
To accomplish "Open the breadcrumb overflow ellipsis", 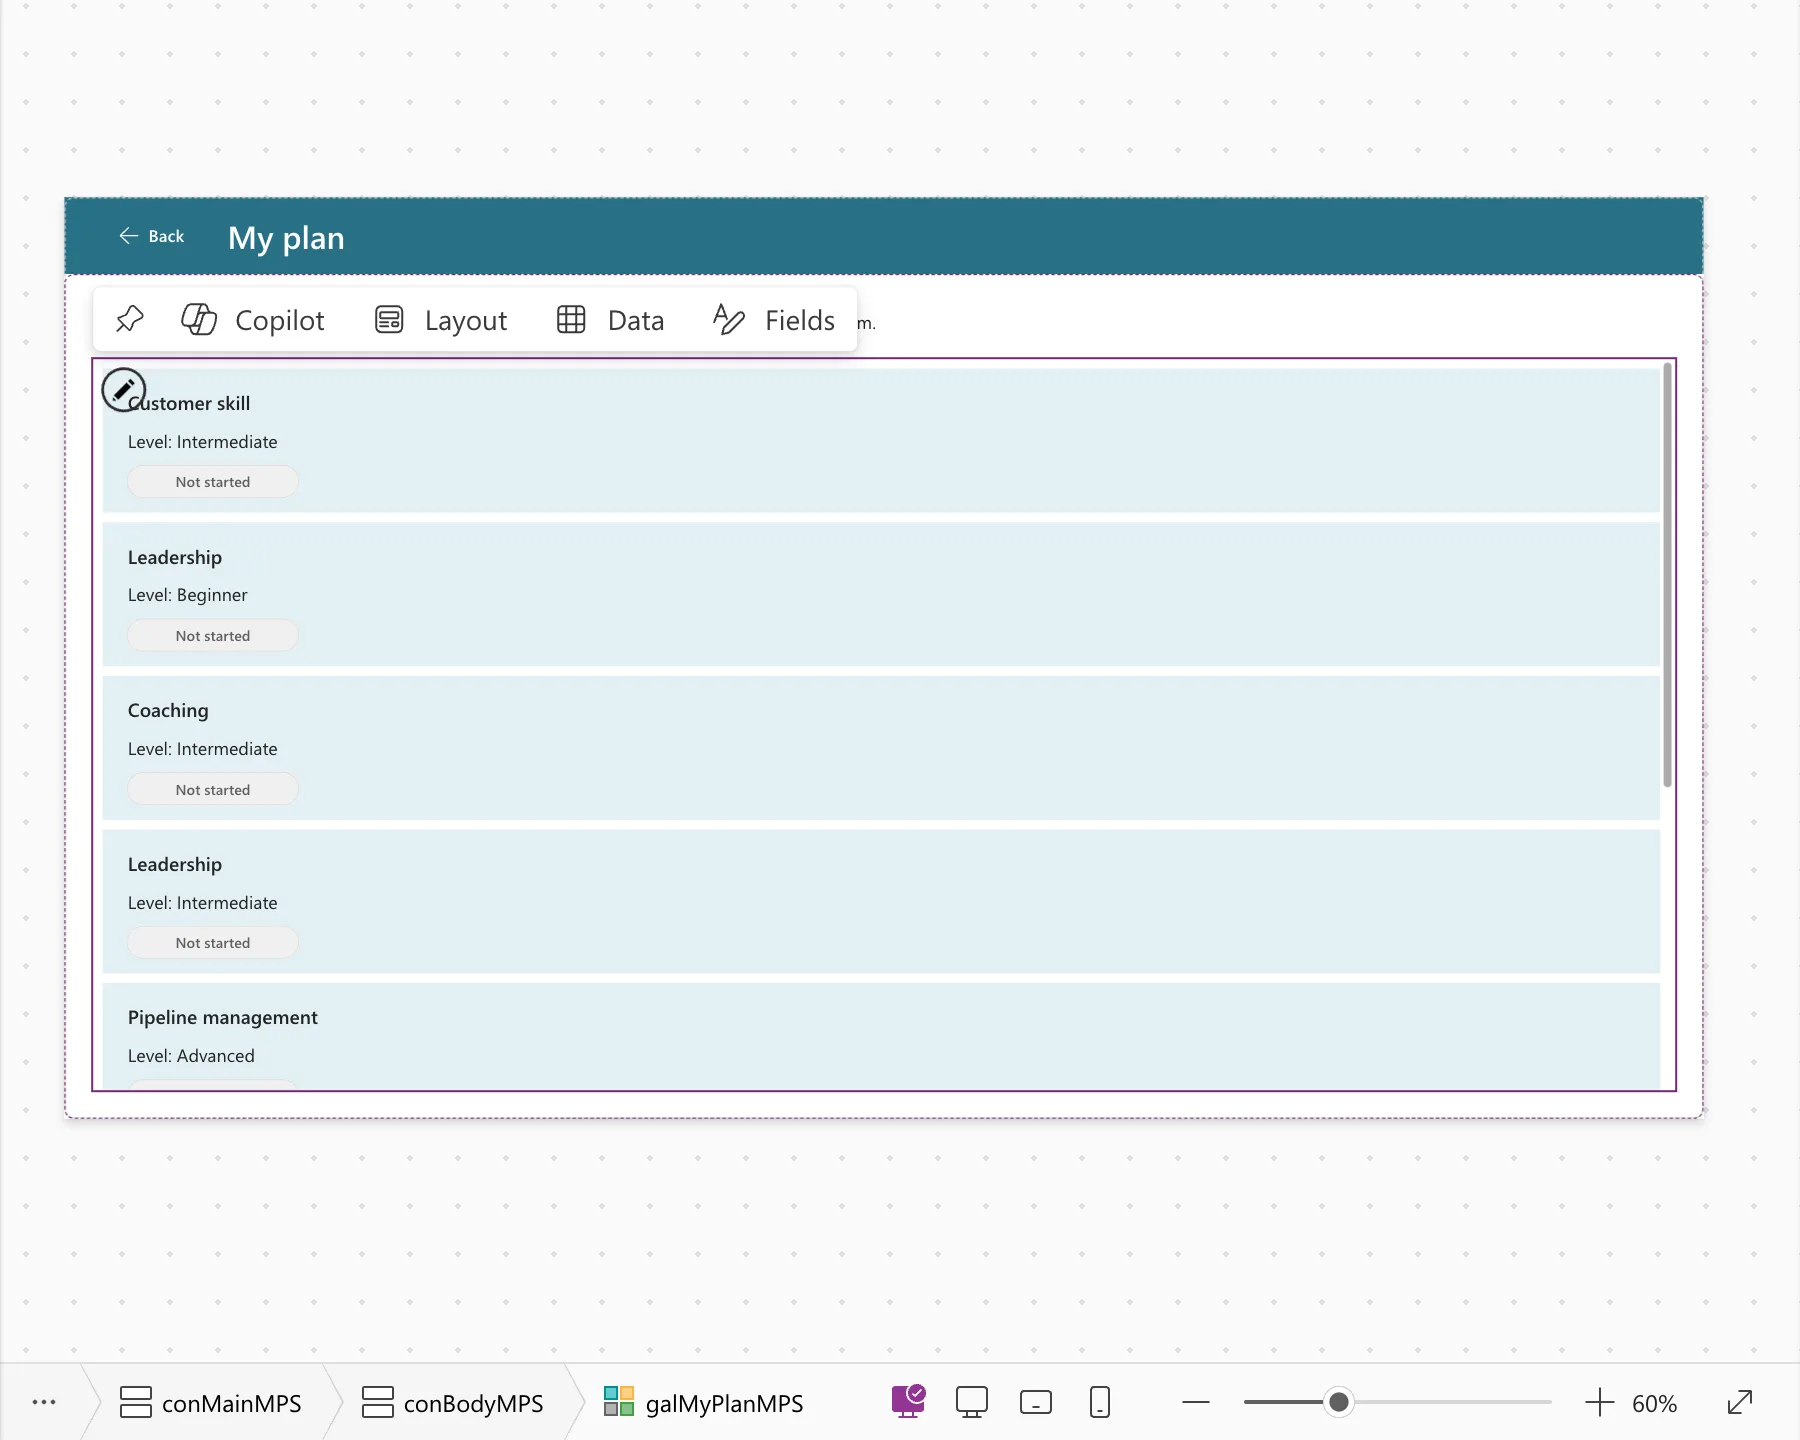I will coord(44,1402).
